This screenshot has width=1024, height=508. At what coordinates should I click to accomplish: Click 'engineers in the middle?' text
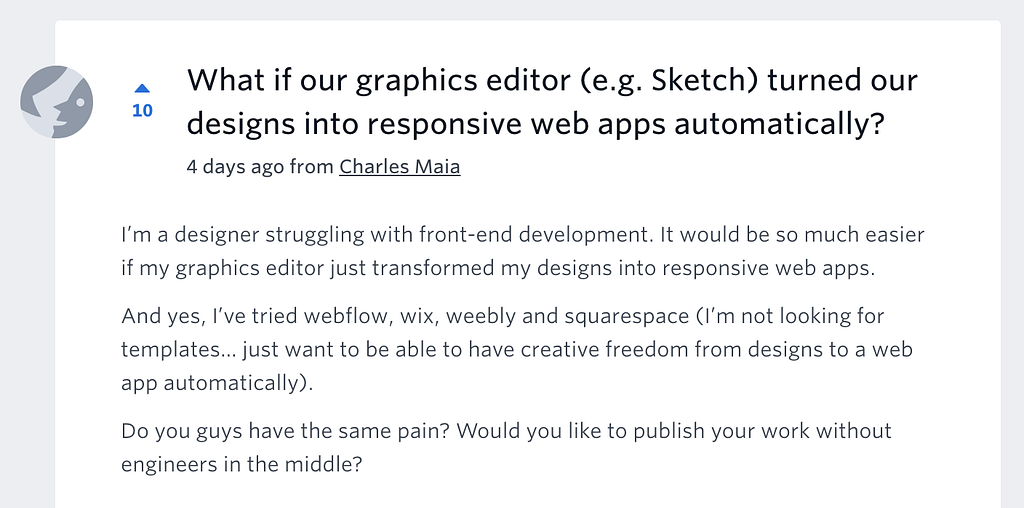240,464
